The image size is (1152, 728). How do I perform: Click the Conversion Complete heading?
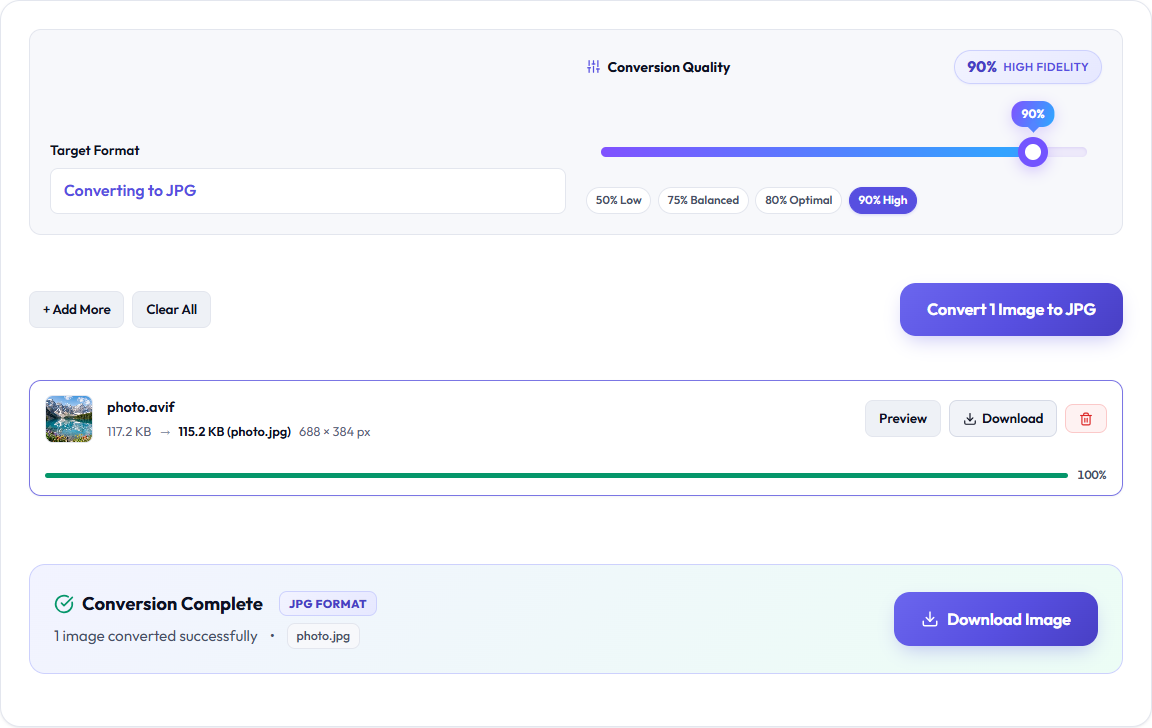click(173, 604)
